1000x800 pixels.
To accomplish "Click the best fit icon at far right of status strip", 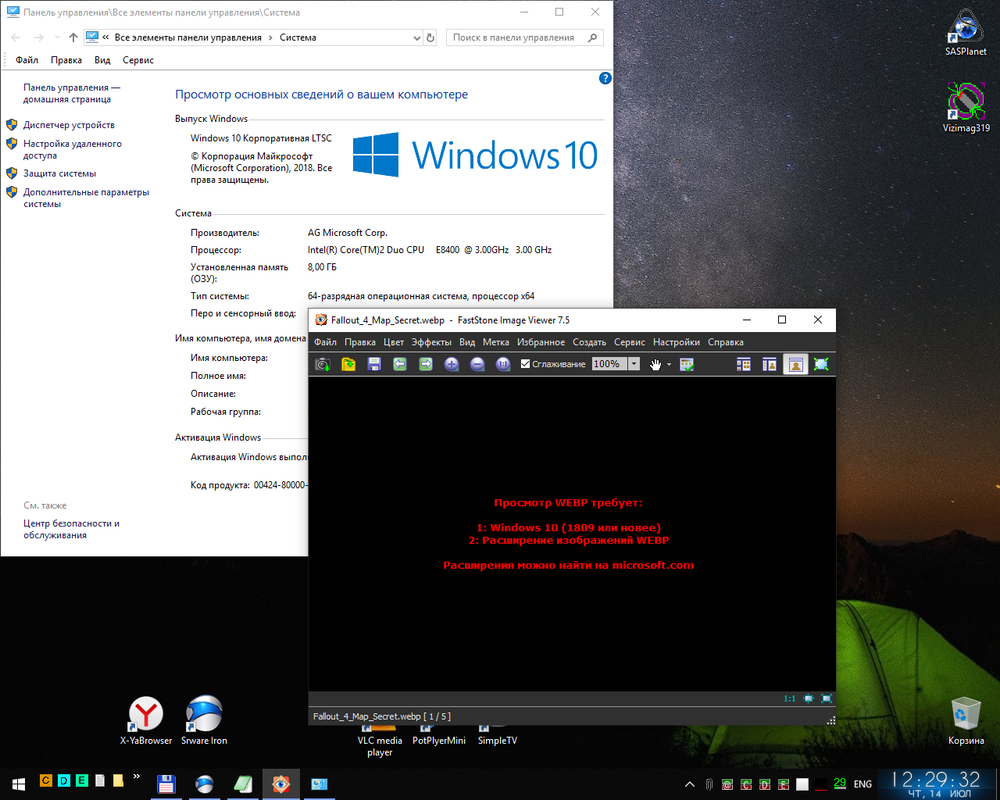I will click(827, 699).
